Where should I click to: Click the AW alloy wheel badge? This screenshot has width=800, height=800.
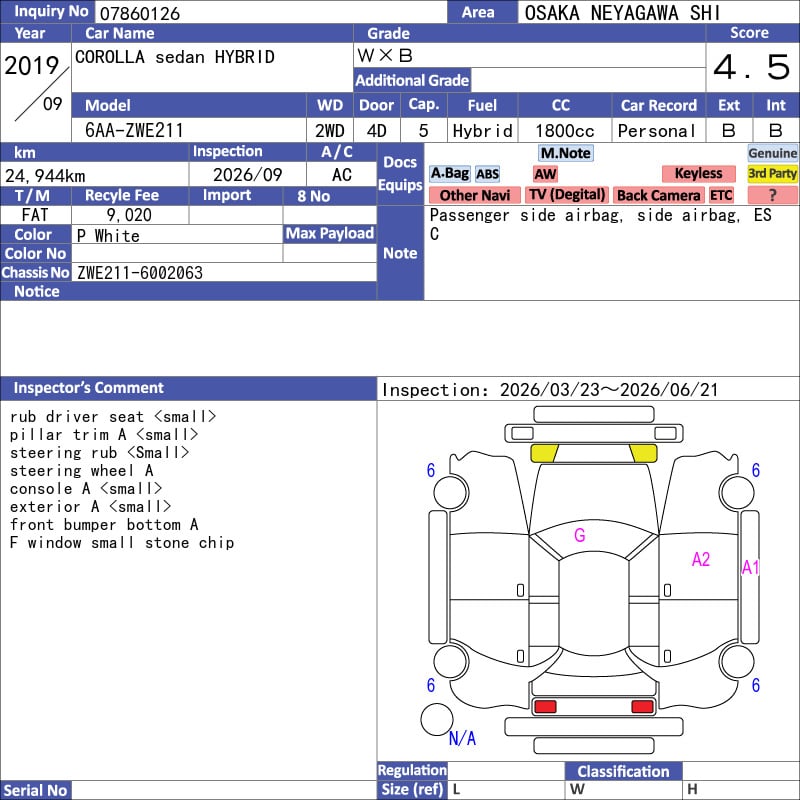tap(545, 174)
